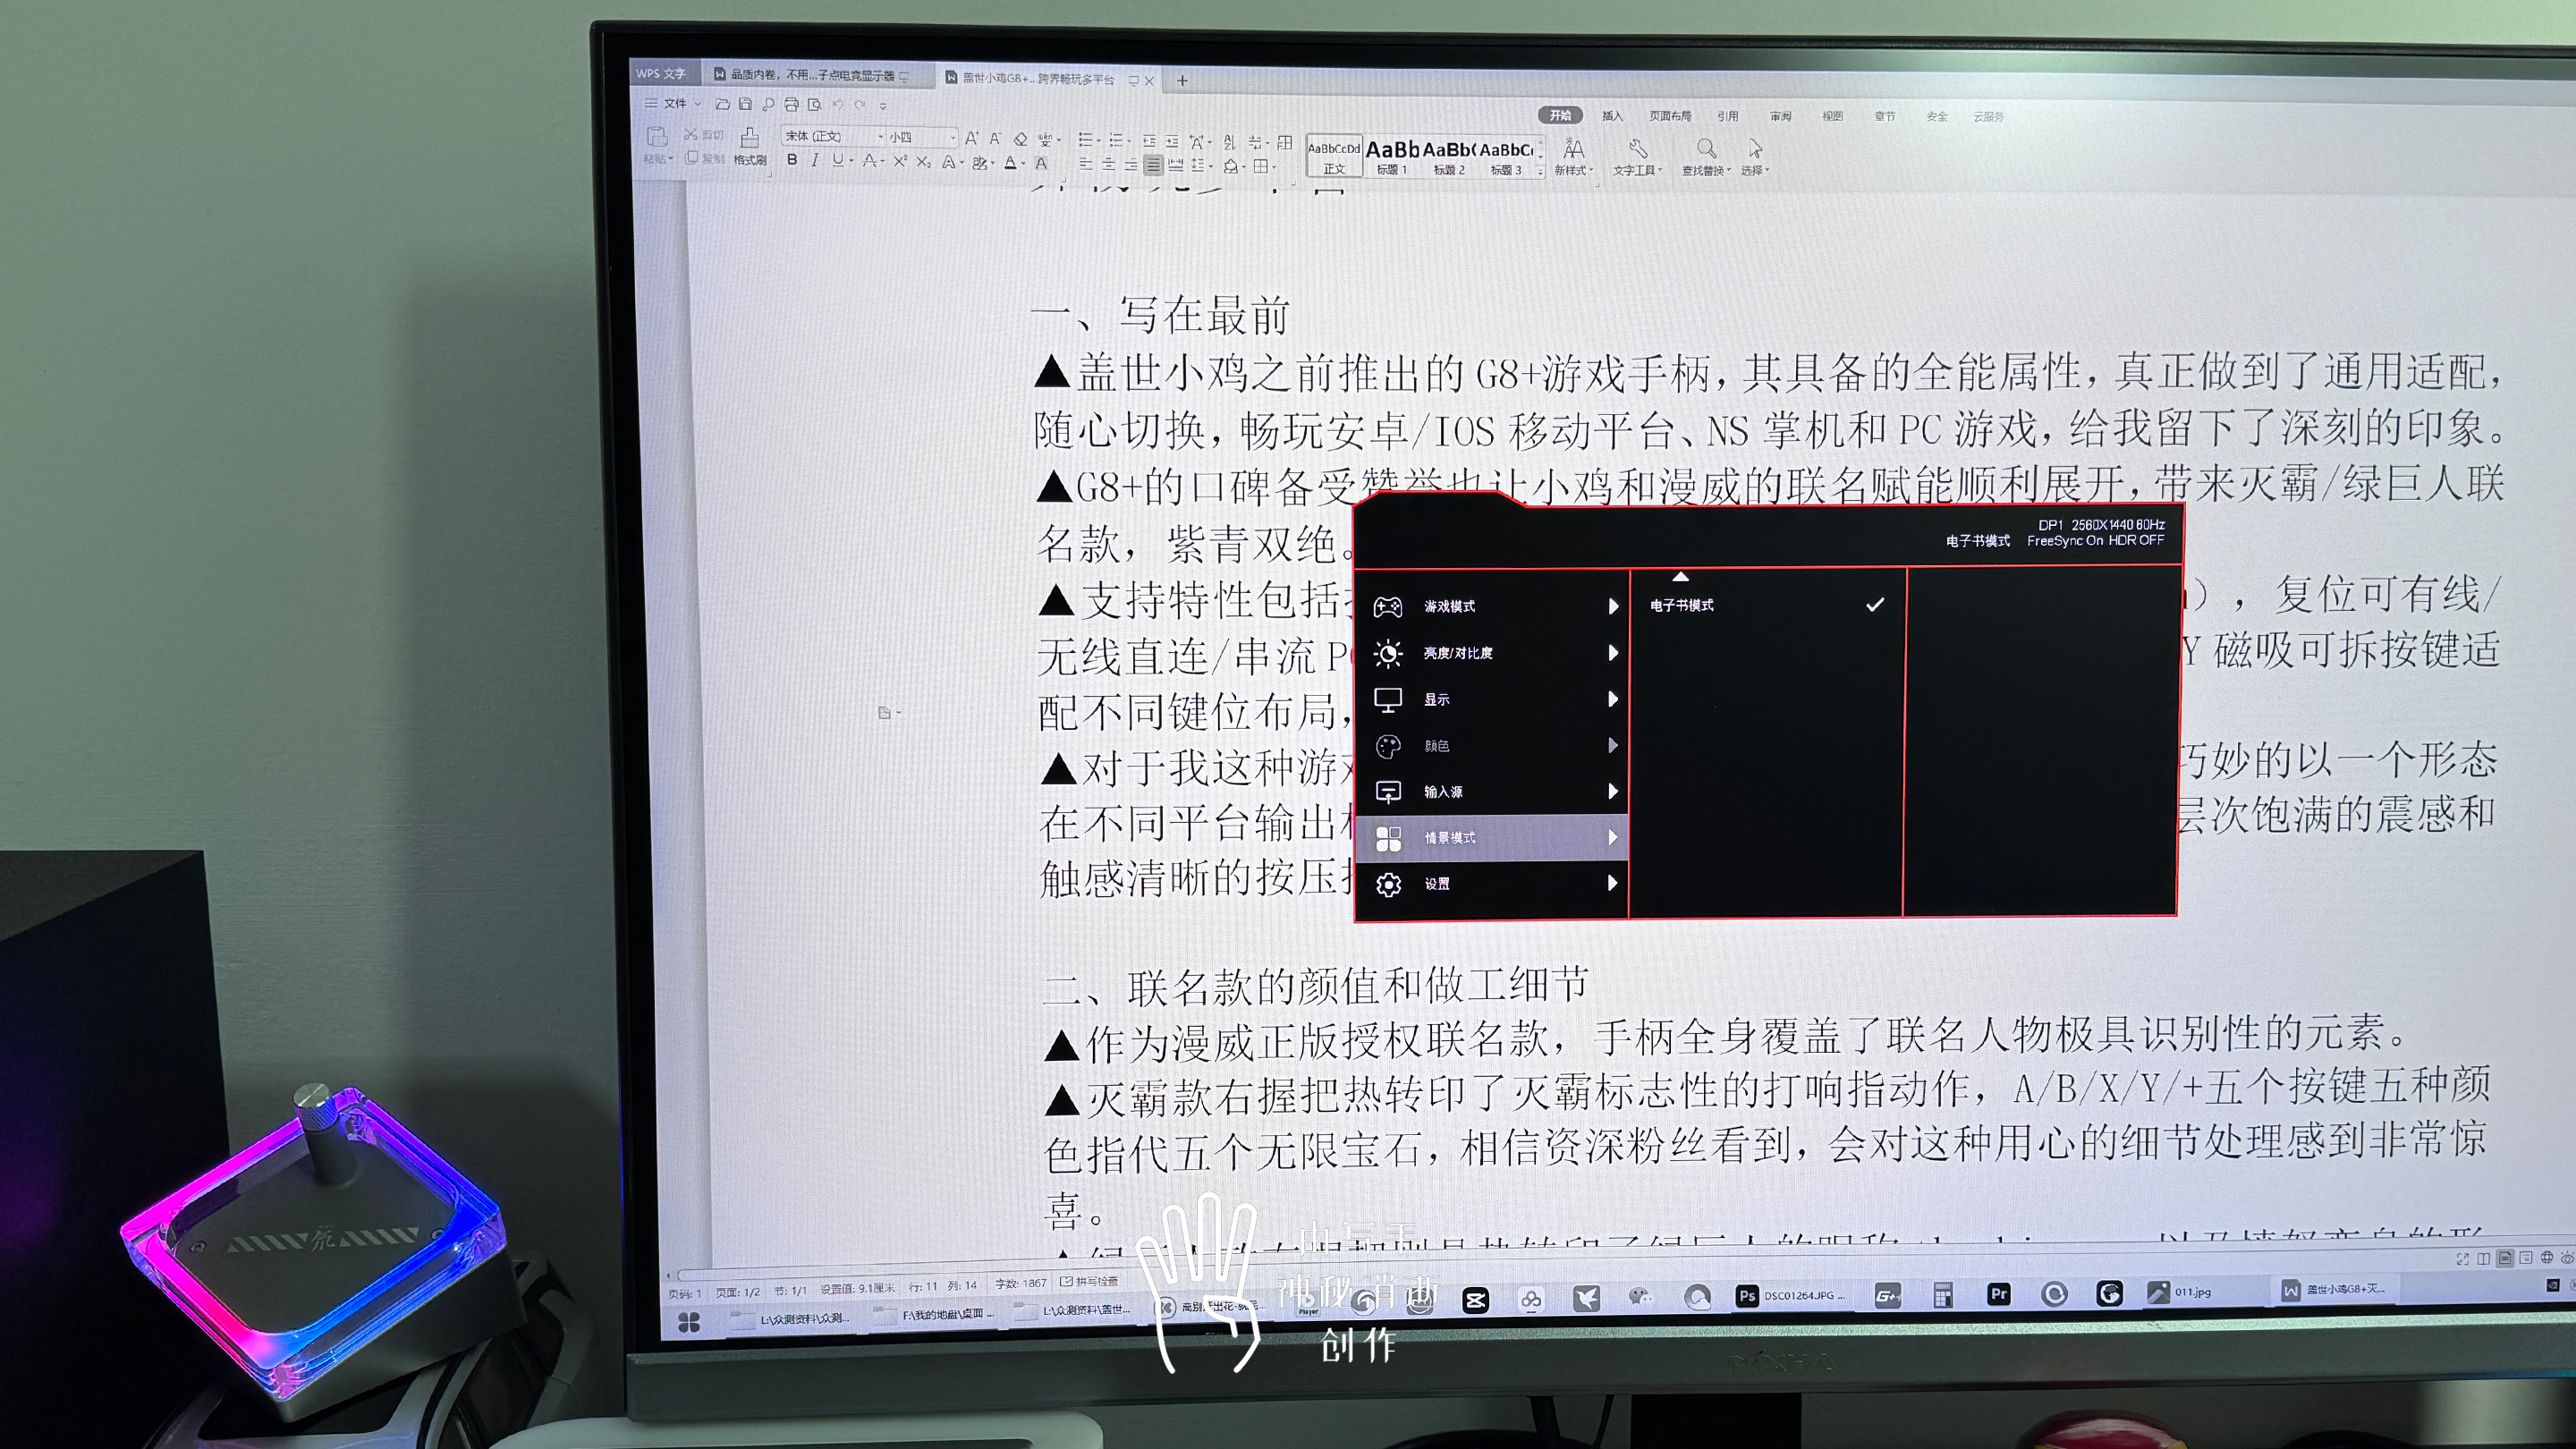Apply the 标题 2 style
Image resolution: width=2576 pixels, height=1449 pixels.
tap(1449, 157)
